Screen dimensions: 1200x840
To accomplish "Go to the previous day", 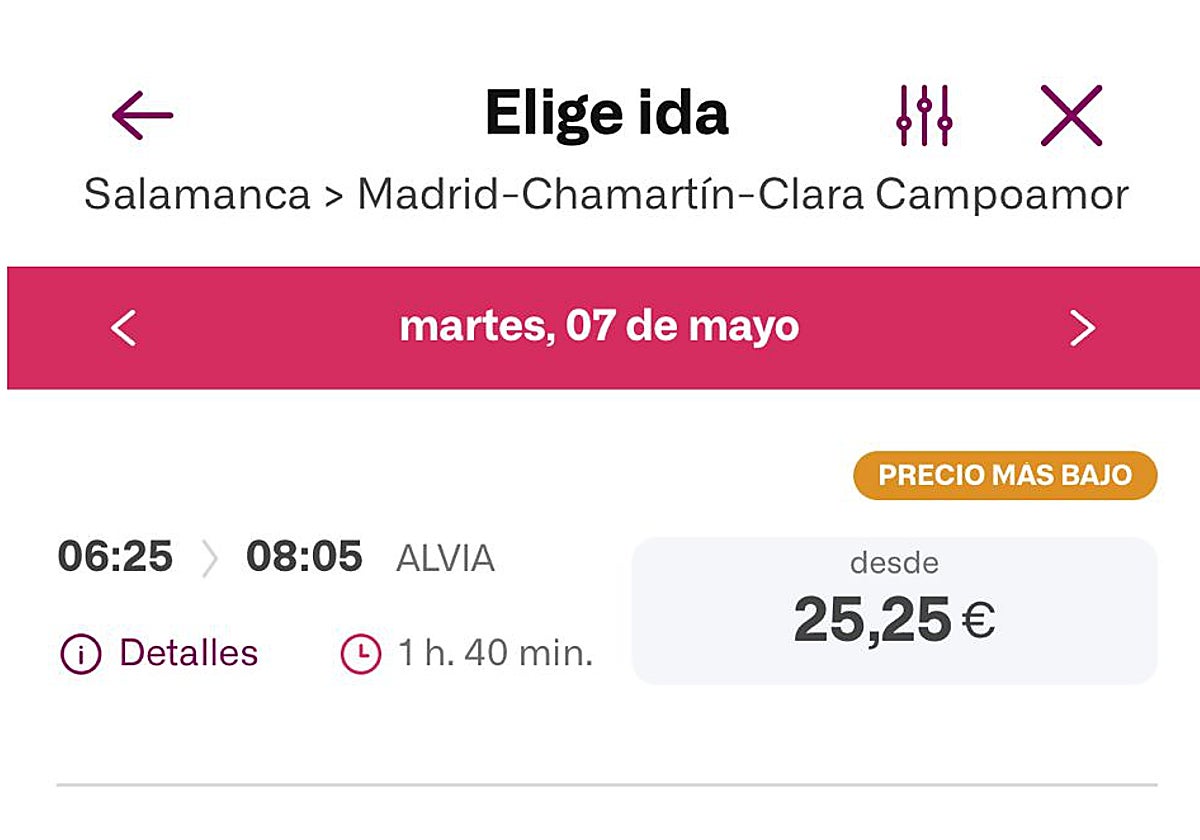I will click(123, 328).
